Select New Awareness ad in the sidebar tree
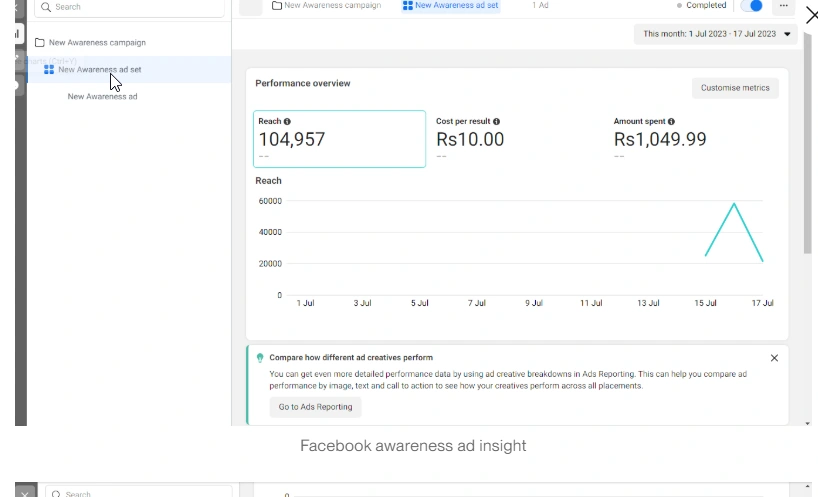818x497 pixels. tap(102, 97)
